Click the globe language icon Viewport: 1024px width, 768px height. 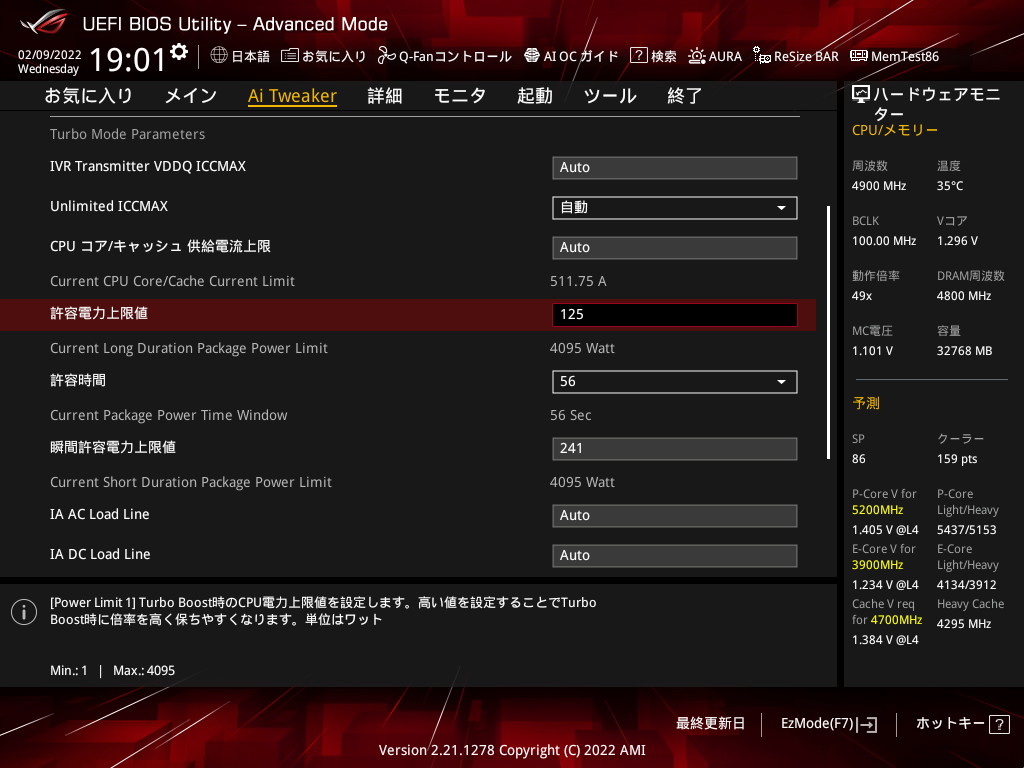219,56
